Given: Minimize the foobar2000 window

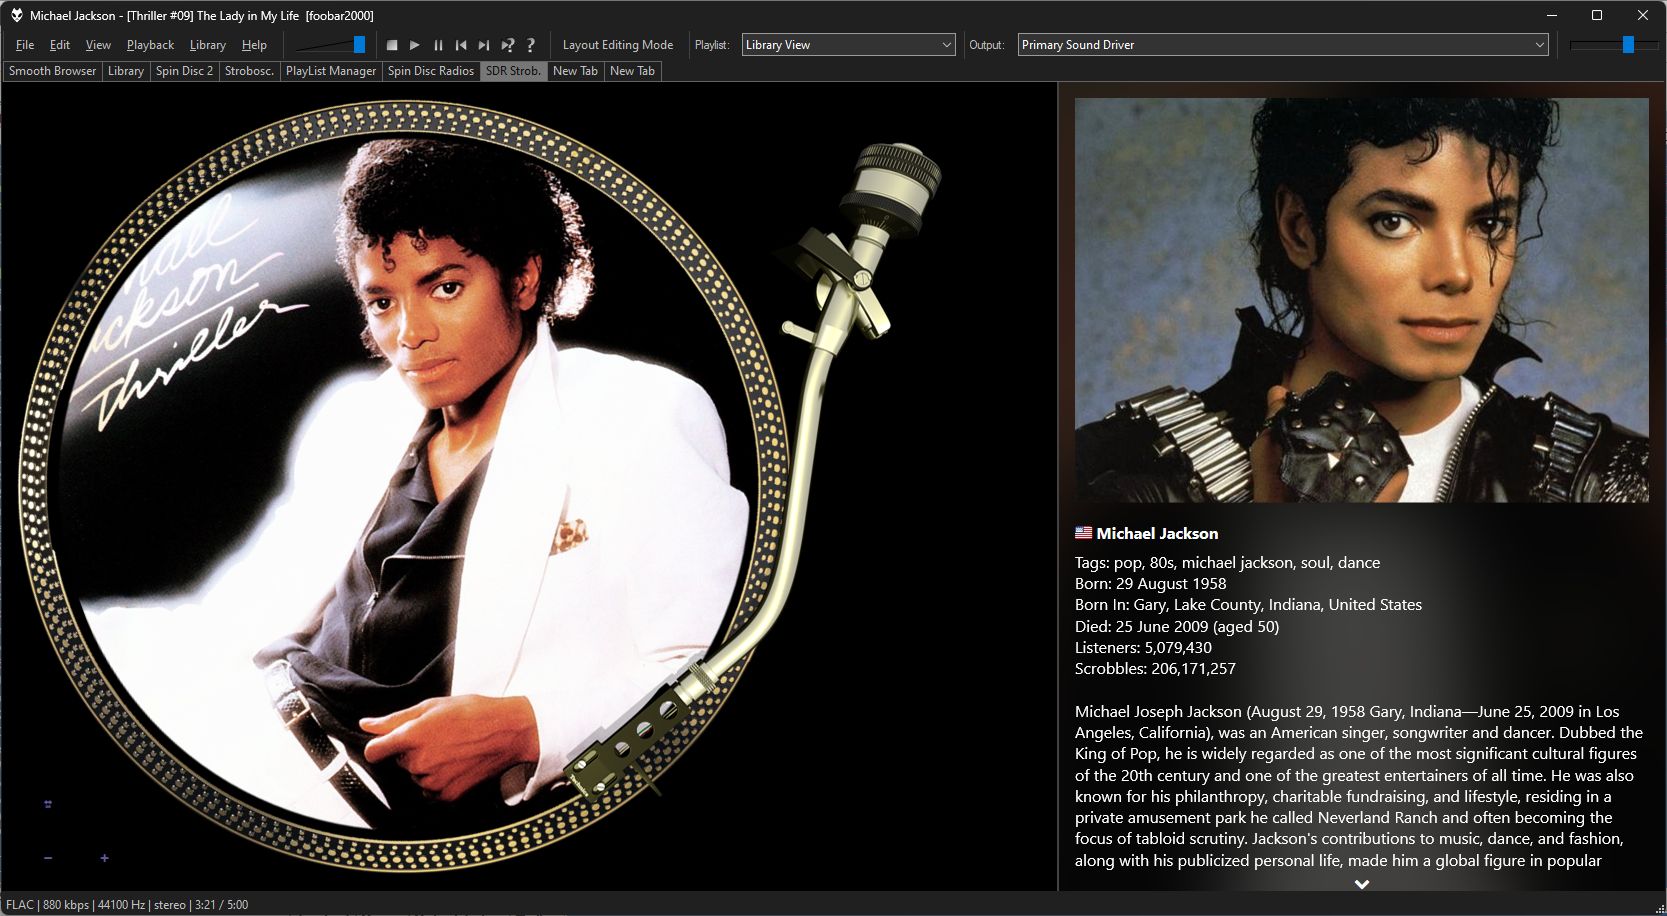Looking at the screenshot, I should (x=1553, y=15).
